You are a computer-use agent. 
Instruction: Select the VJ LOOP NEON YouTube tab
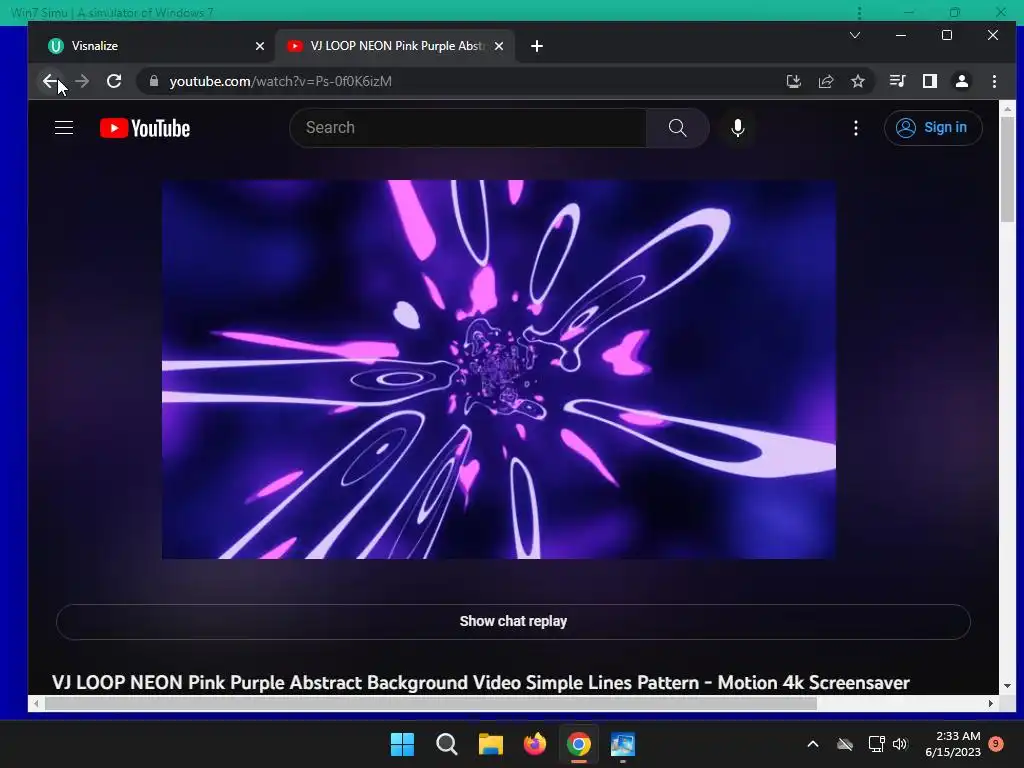click(396, 46)
